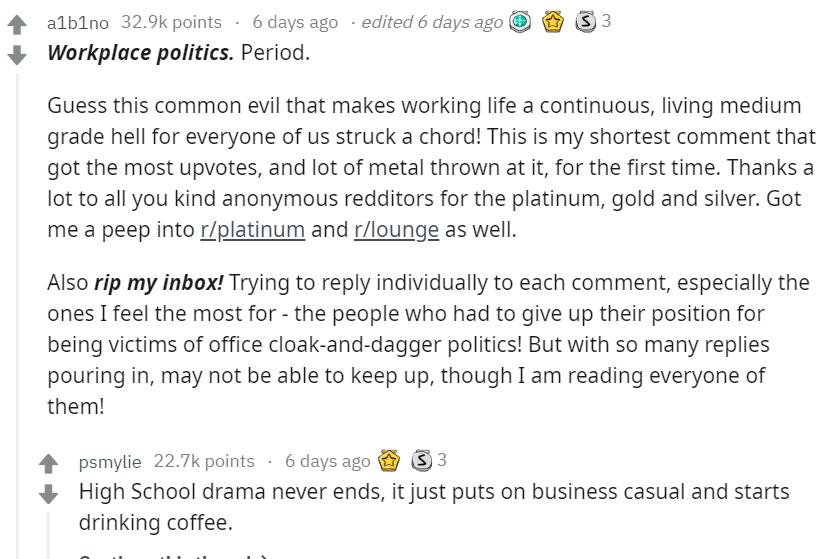840x559 pixels.
Task: Upvote the a1b1no comment
Action: (17, 25)
